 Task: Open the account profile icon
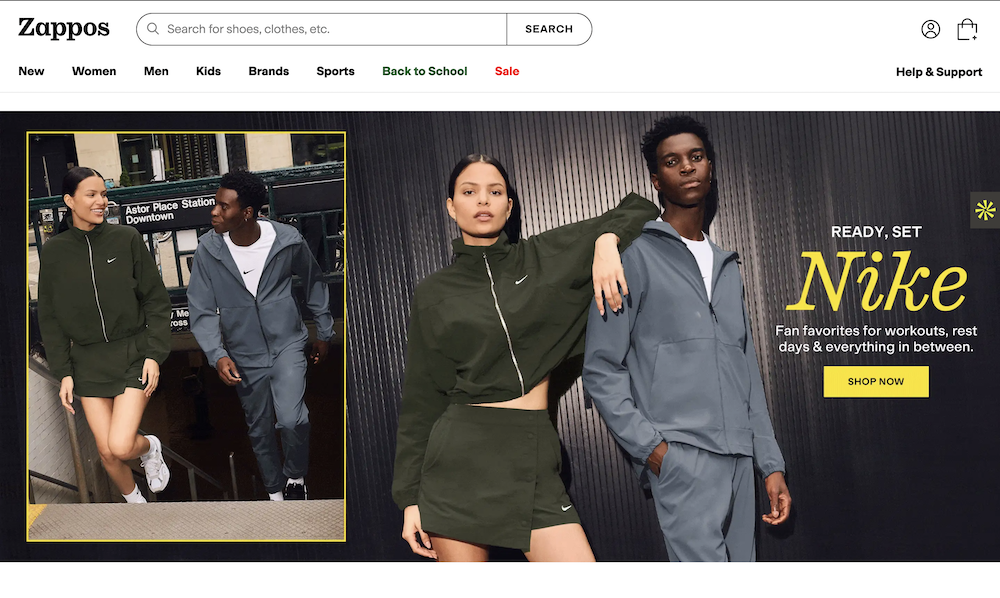[930, 29]
